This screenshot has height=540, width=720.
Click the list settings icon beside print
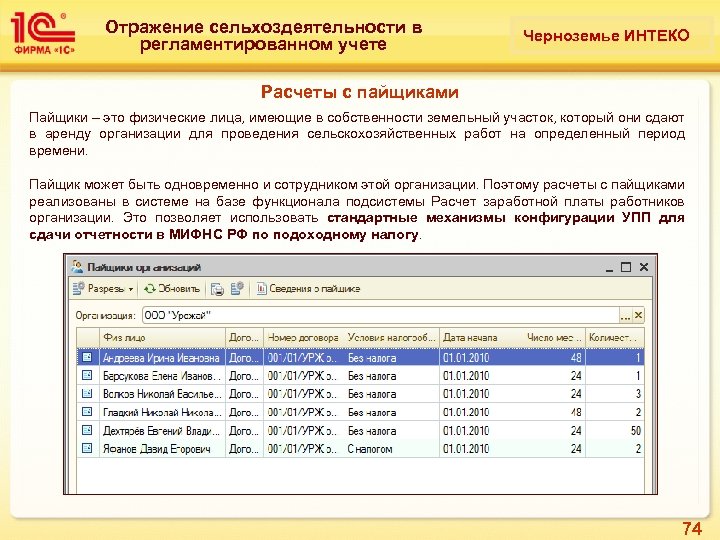[x=237, y=289]
